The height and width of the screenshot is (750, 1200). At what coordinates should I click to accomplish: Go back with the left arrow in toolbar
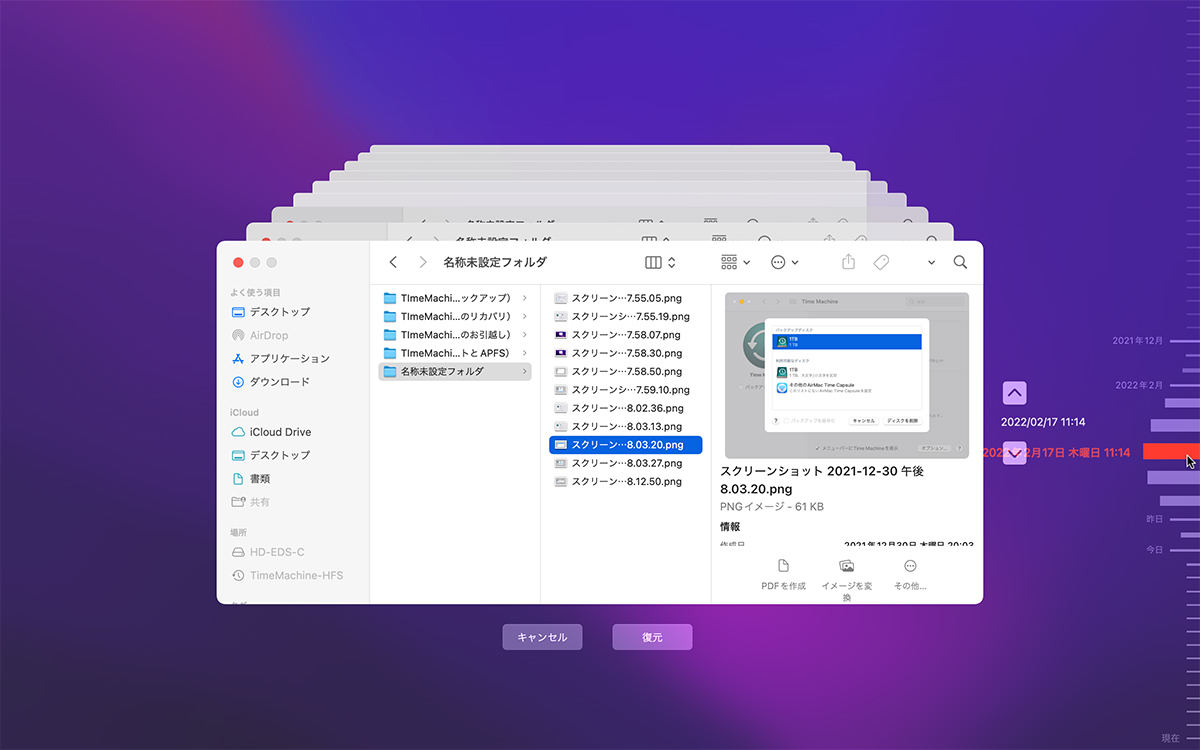tap(393, 262)
